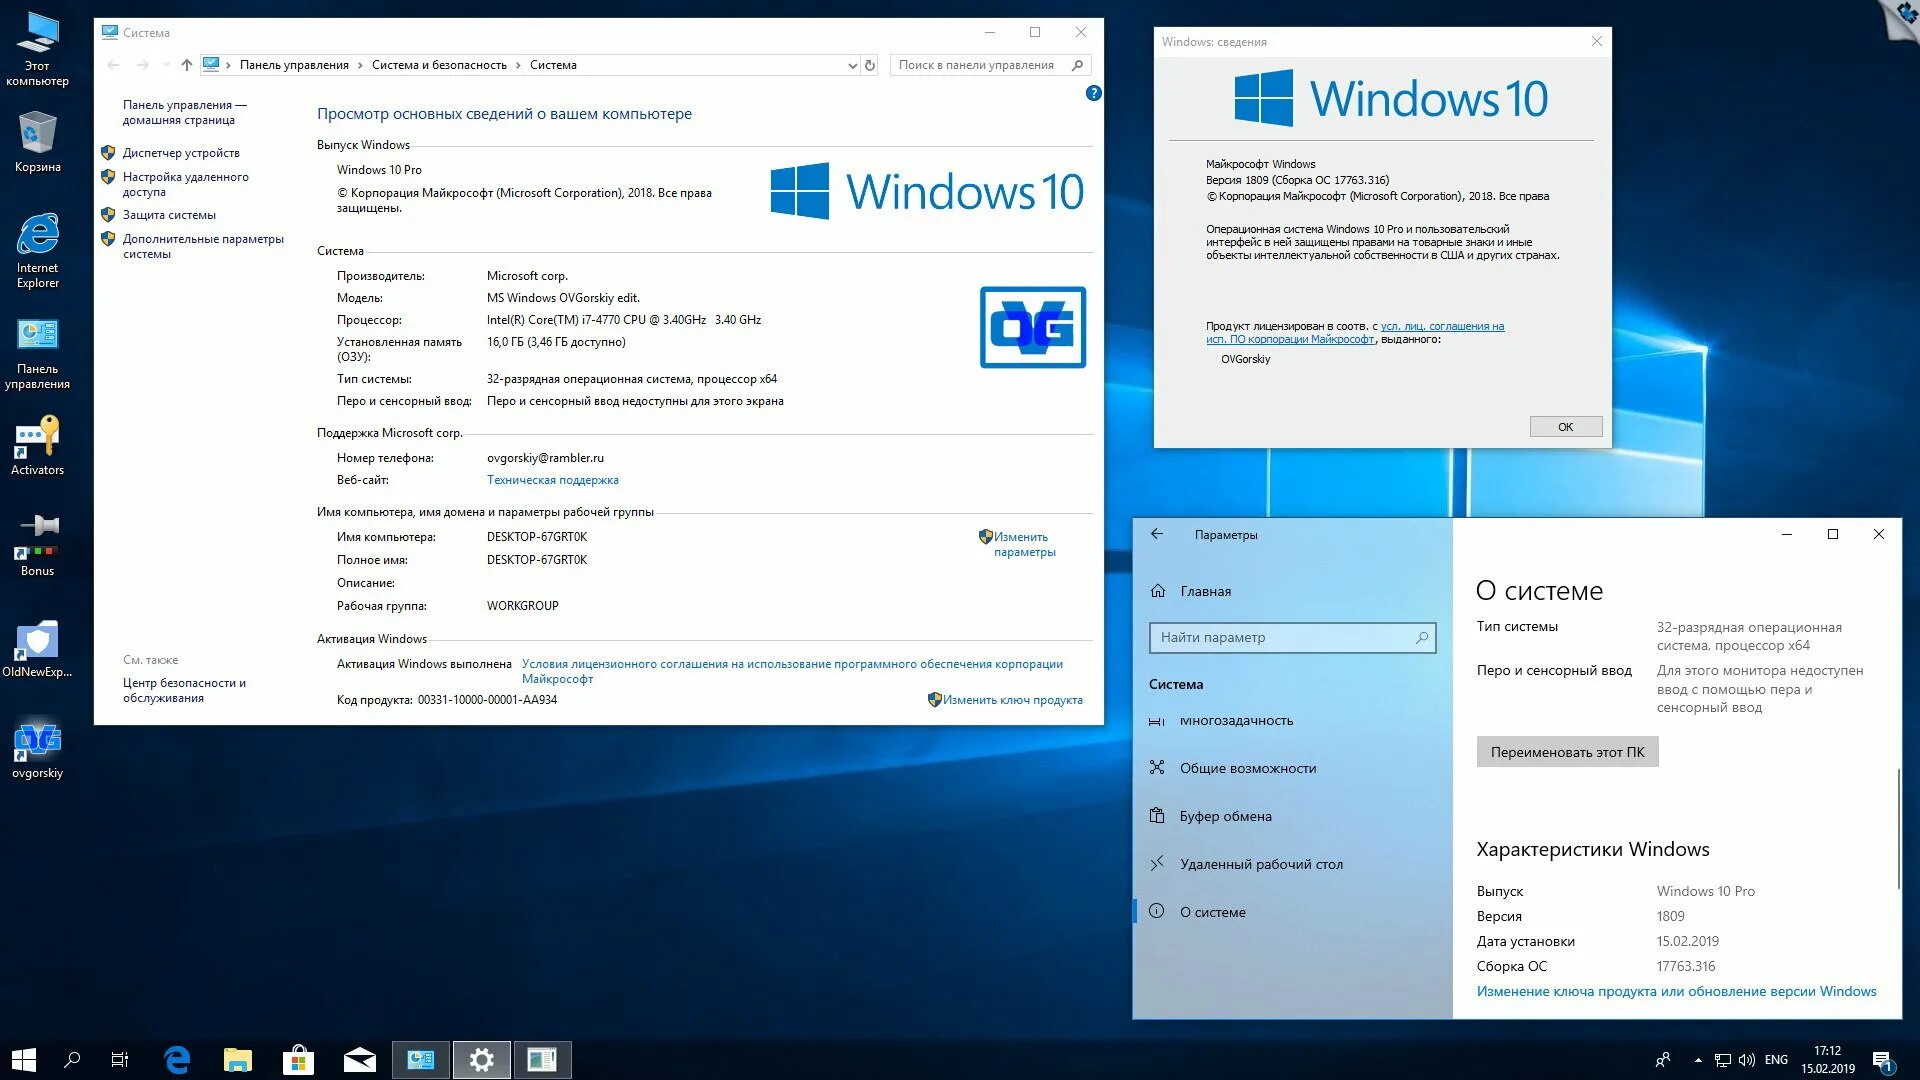Click the help question mark icon
1920x1080 pixels.
click(x=1093, y=93)
